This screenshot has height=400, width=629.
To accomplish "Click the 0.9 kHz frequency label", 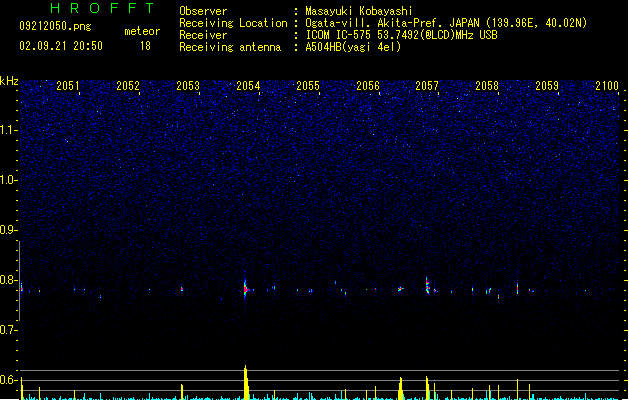I will click(x=9, y=230).
